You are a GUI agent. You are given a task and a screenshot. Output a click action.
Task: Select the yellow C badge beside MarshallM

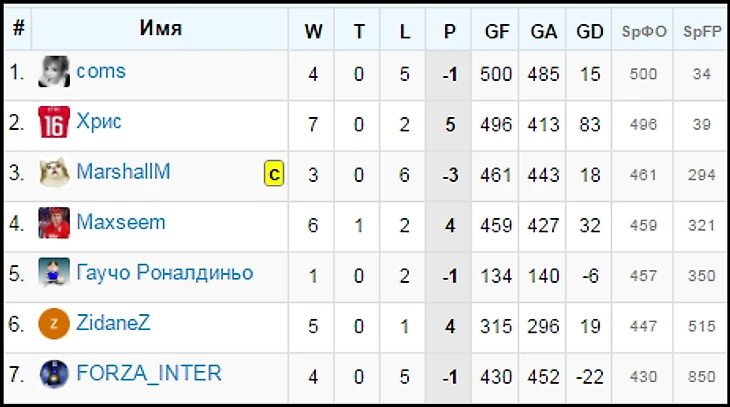click(274, 174)
